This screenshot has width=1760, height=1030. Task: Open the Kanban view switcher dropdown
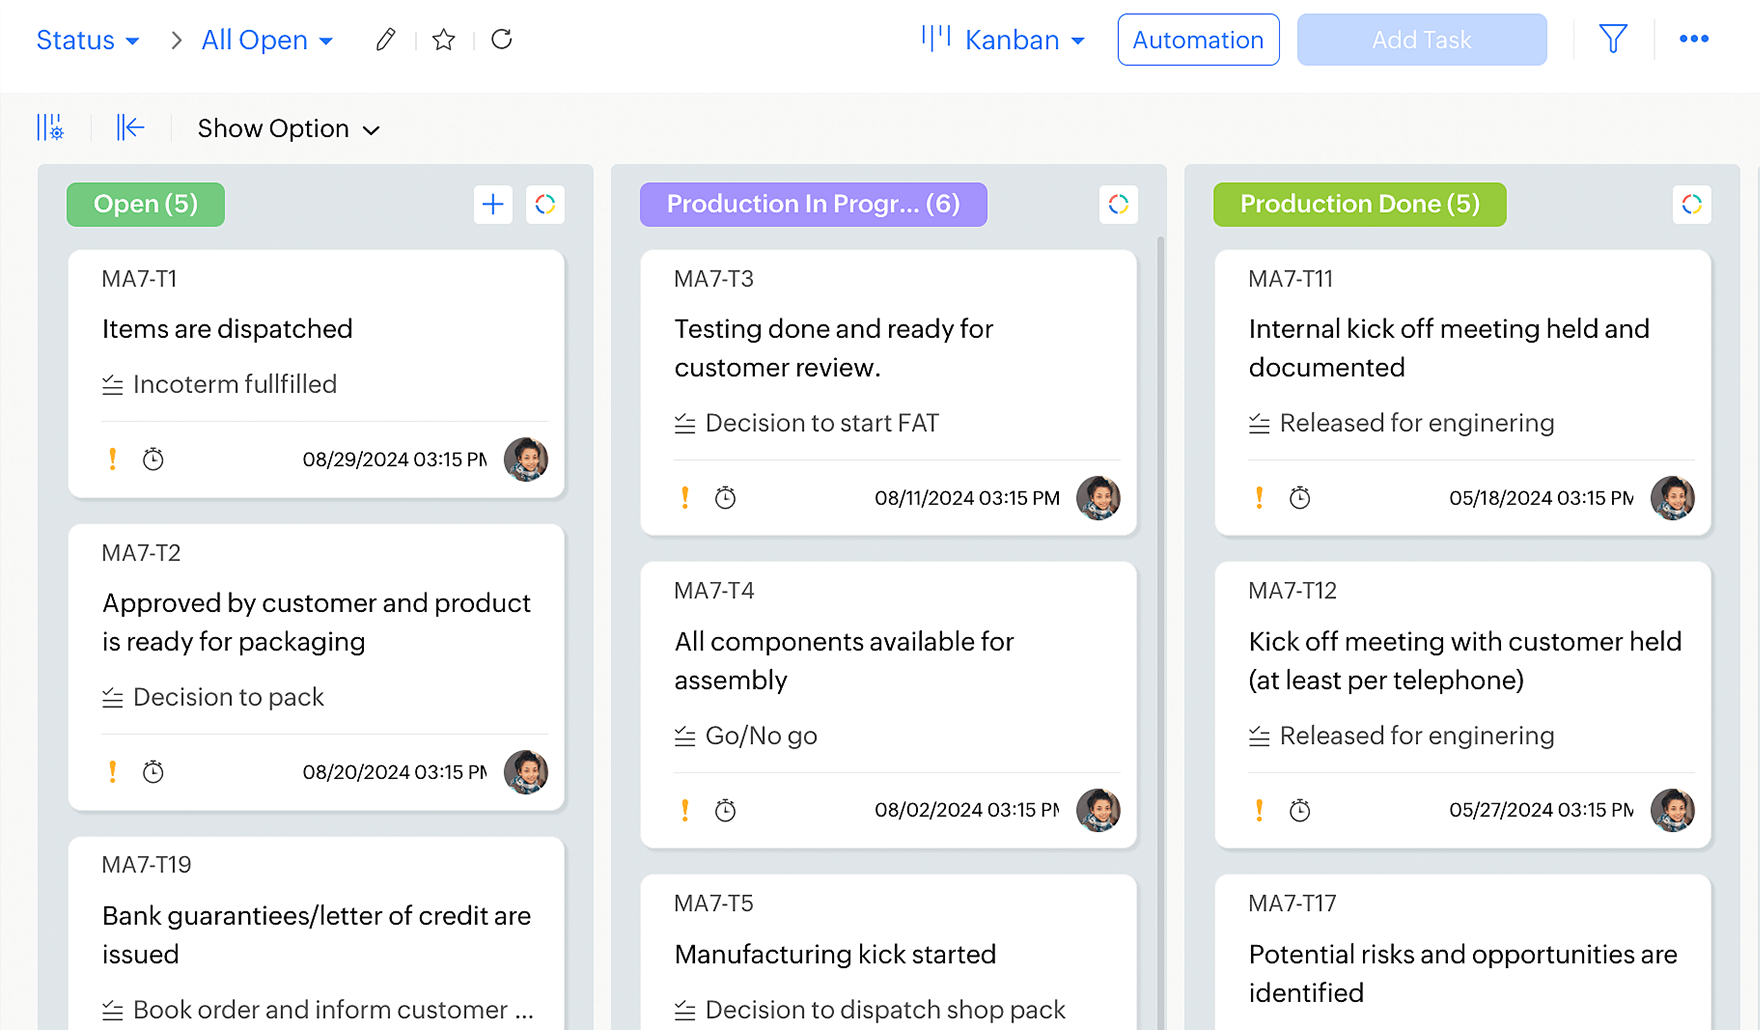coord(1004,40)
